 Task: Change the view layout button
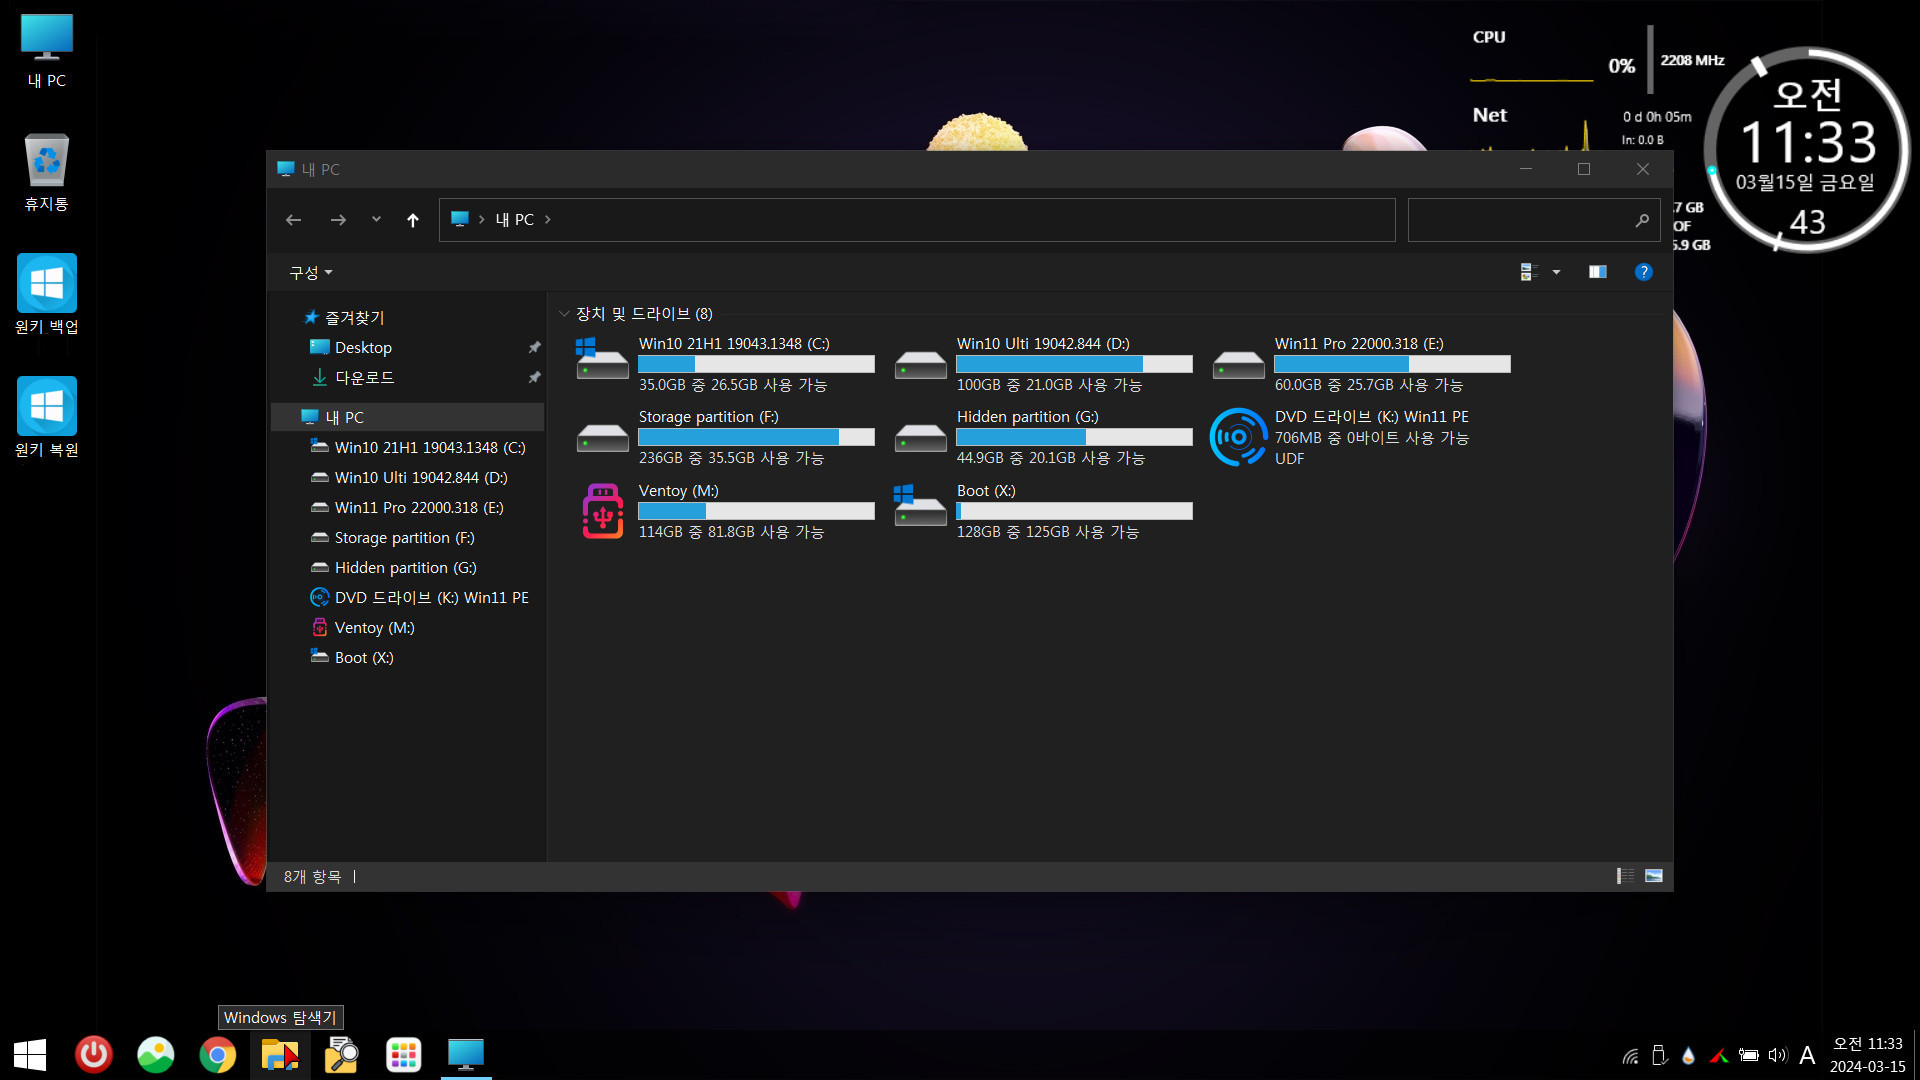coord(1528,272)
